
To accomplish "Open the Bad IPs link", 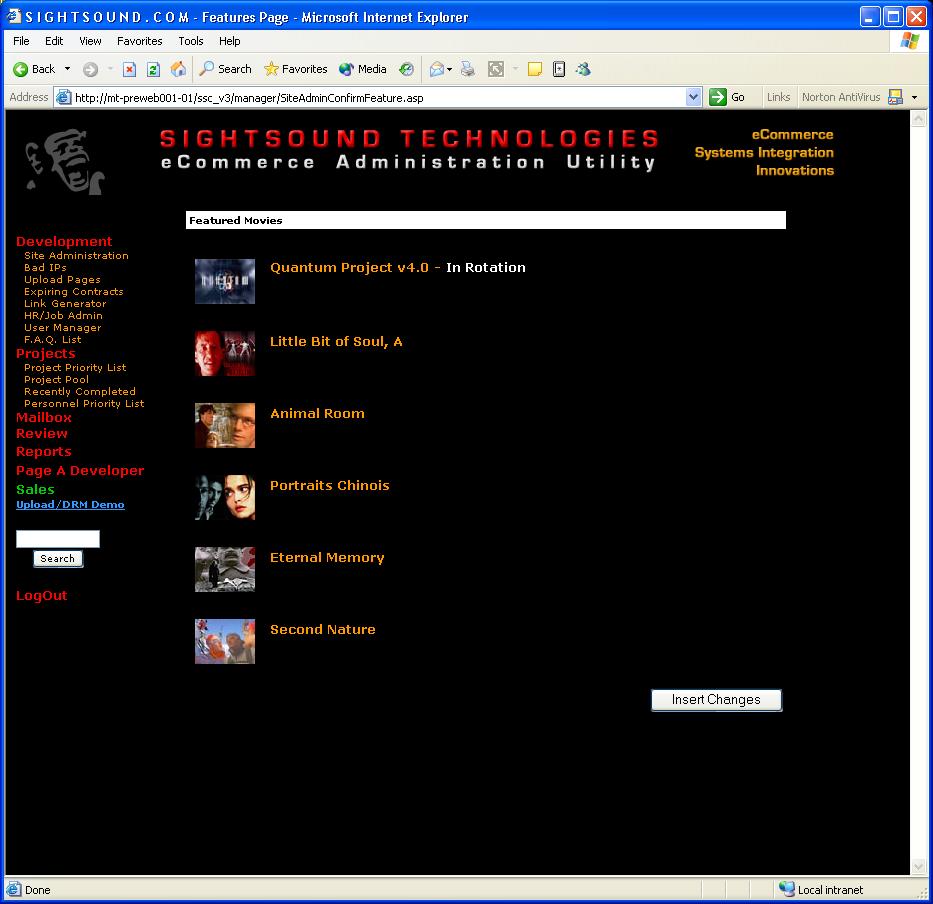I will 45,268.
